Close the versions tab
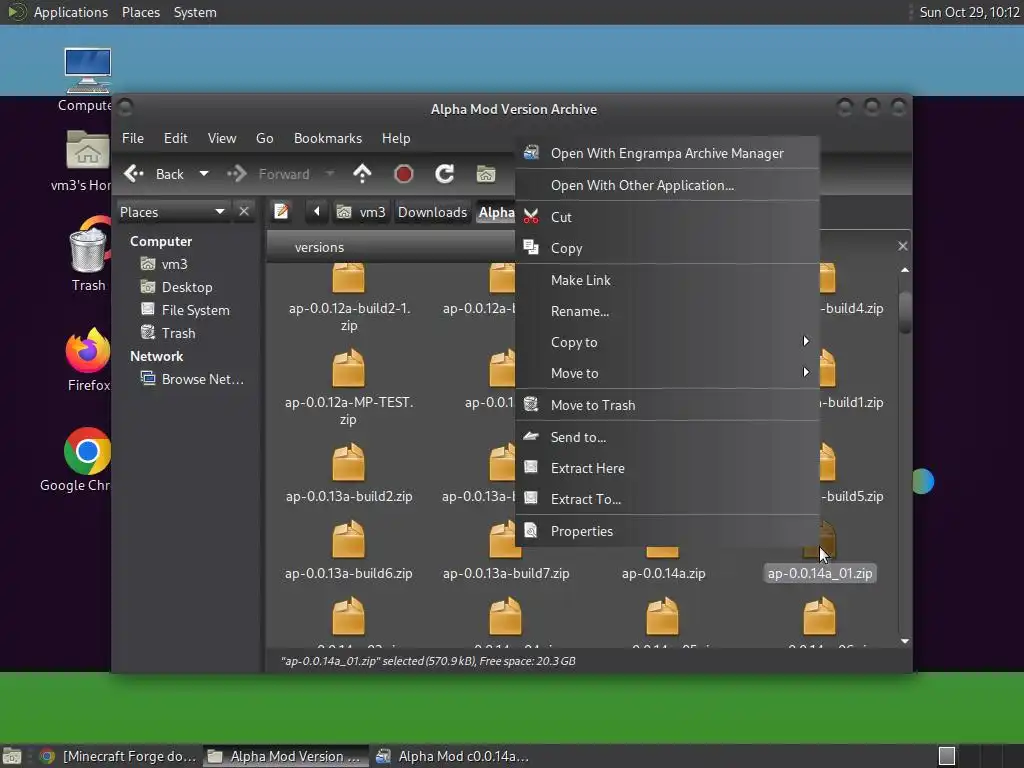The image size is (1024, 768). tap(903, 246)
